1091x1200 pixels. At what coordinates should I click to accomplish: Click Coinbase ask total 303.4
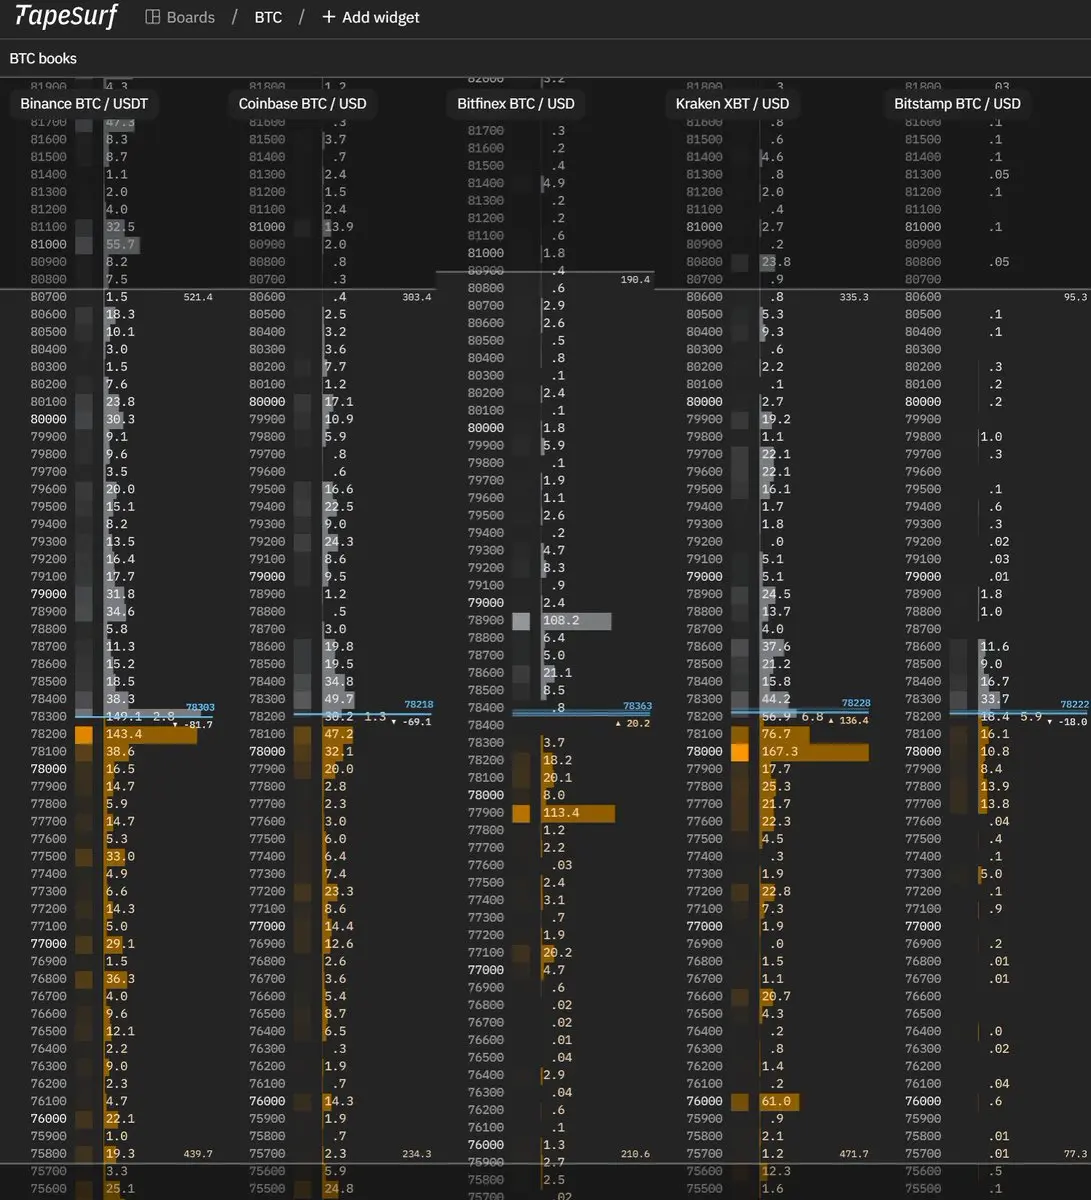click(x=417, y=297)
